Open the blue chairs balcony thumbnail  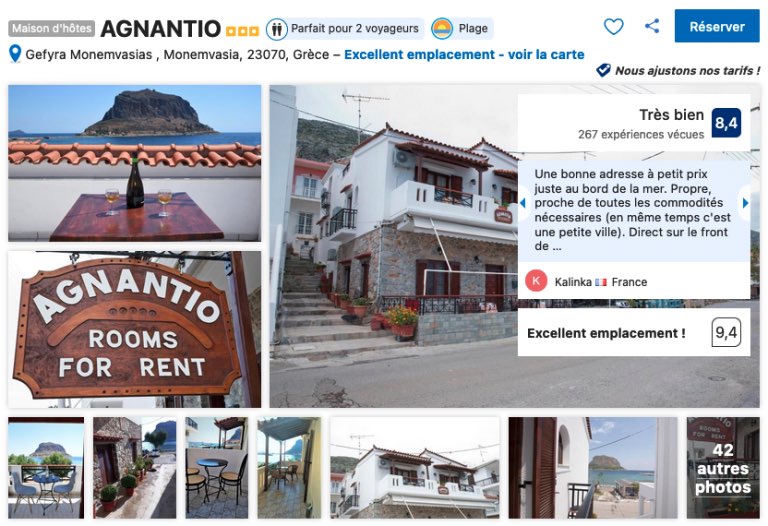point(46,468)
